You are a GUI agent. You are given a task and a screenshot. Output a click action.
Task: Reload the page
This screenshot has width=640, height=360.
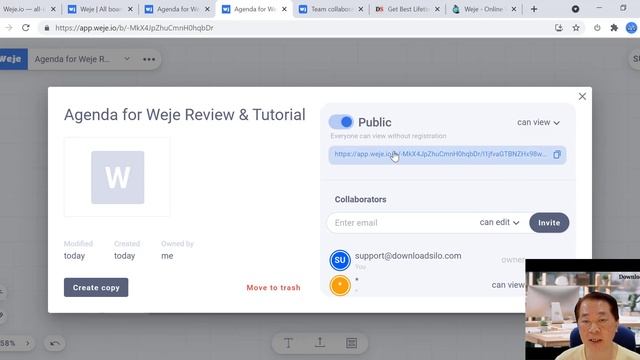tap(26, 28)
